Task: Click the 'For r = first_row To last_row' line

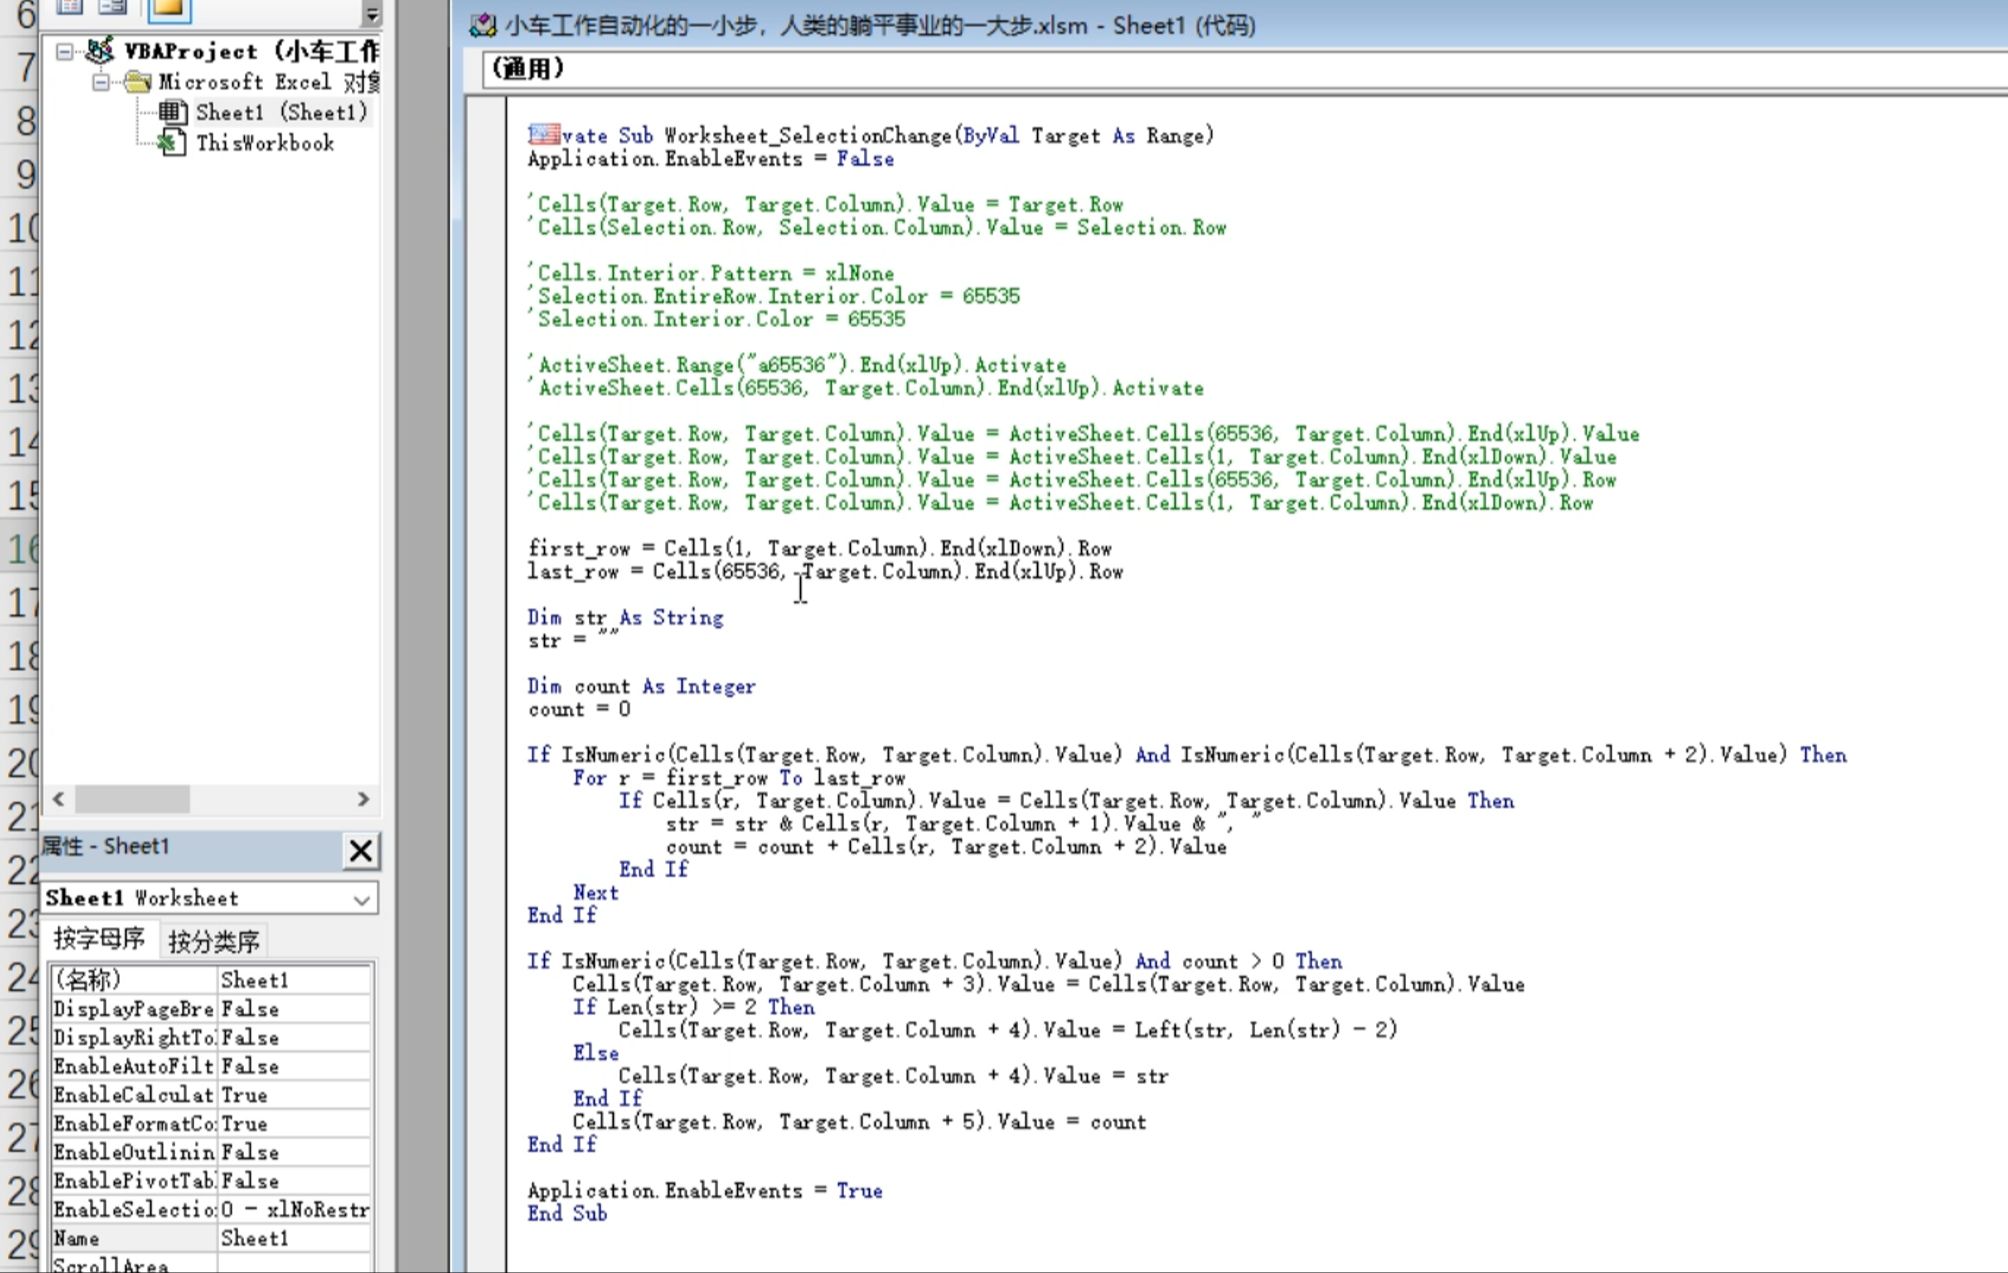Action: [x=739, y=778]
